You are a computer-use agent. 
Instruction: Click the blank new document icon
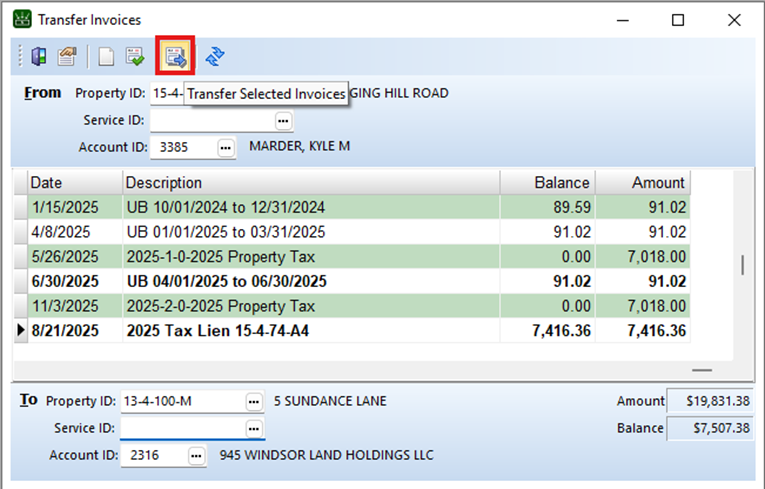(106, 57)
